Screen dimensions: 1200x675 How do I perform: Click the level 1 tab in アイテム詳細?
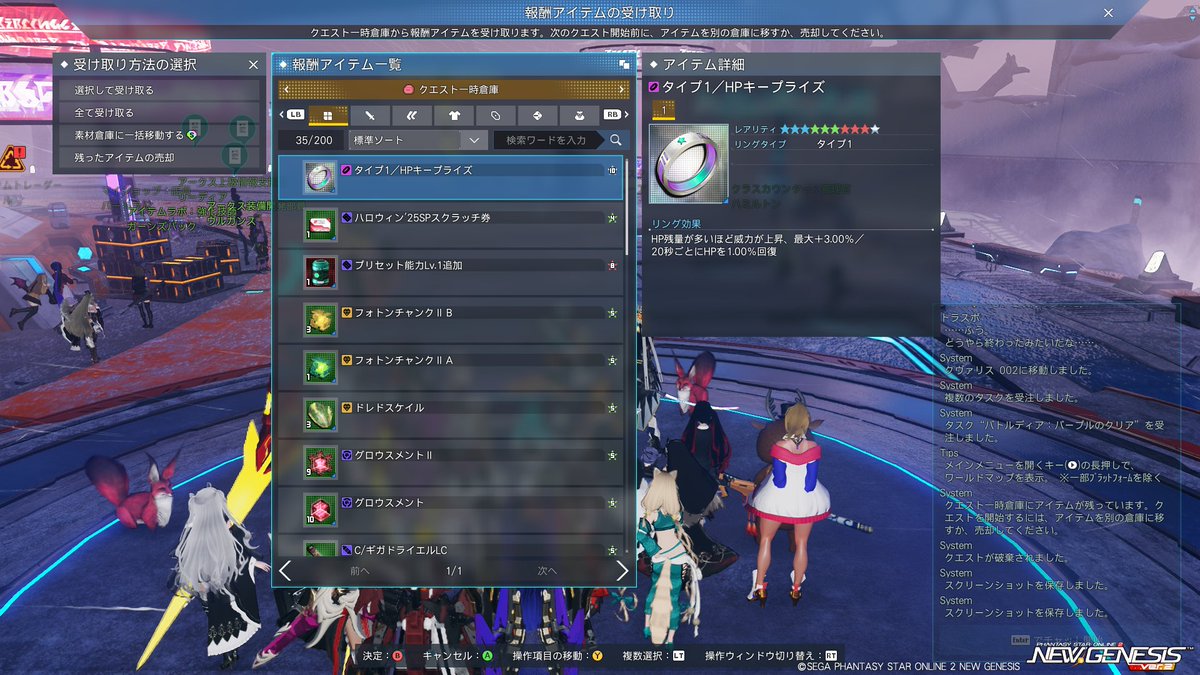[664, 110]
